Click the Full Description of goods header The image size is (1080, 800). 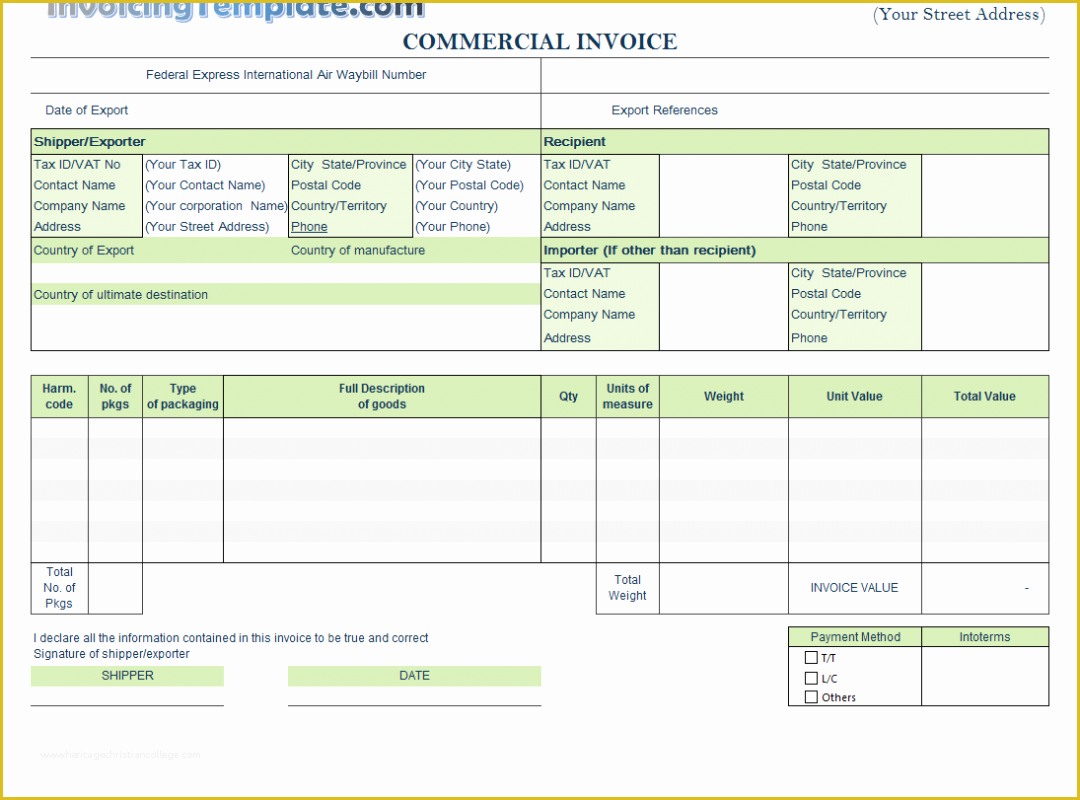pos(382,396)
